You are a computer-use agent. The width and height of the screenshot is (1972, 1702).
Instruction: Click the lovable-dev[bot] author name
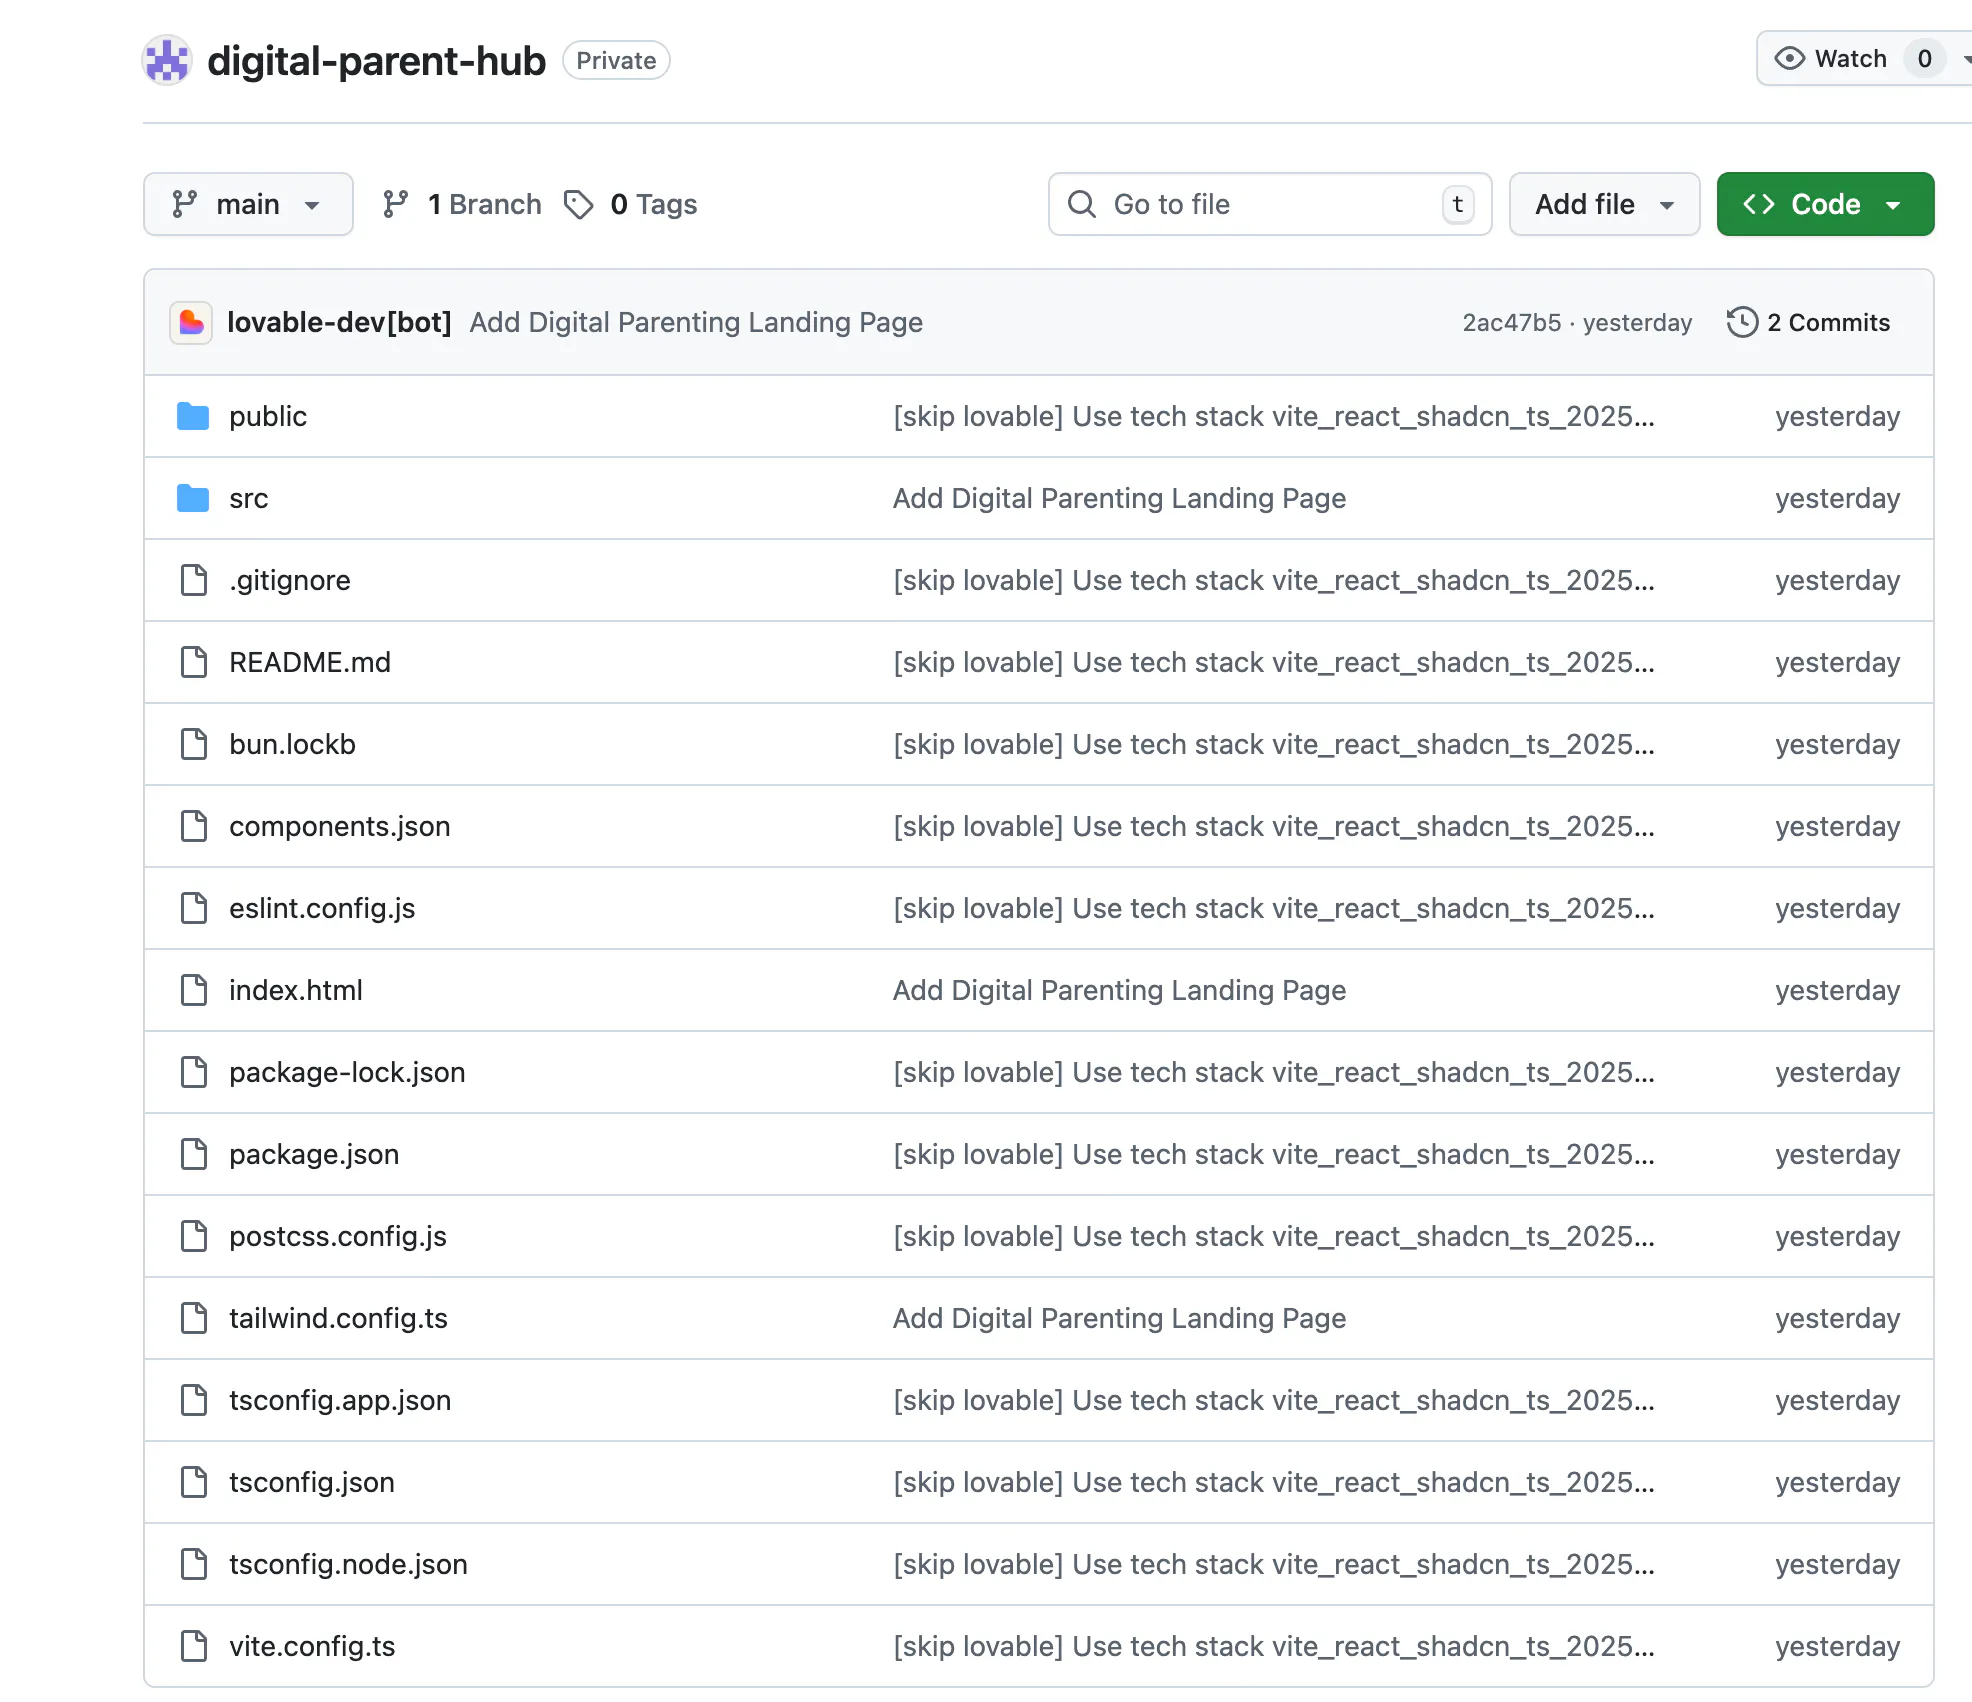pos(339,322)
